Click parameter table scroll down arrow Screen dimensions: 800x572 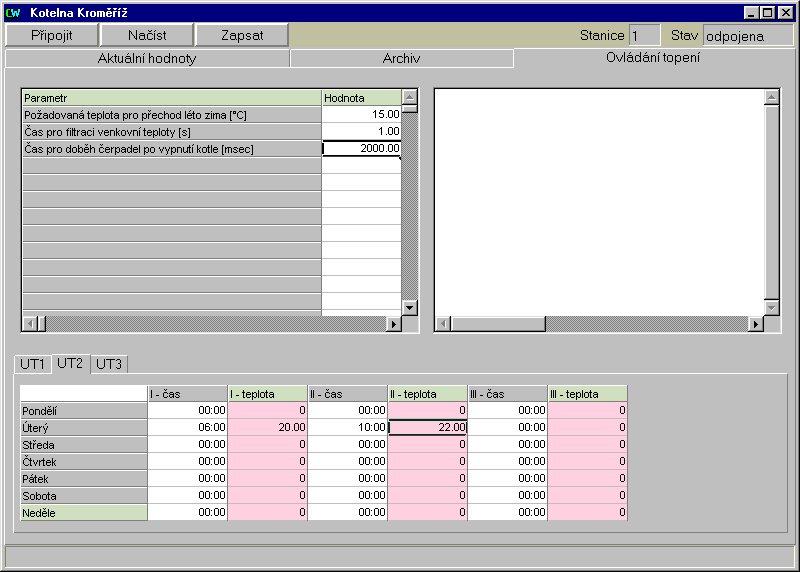tap(409, 307)
